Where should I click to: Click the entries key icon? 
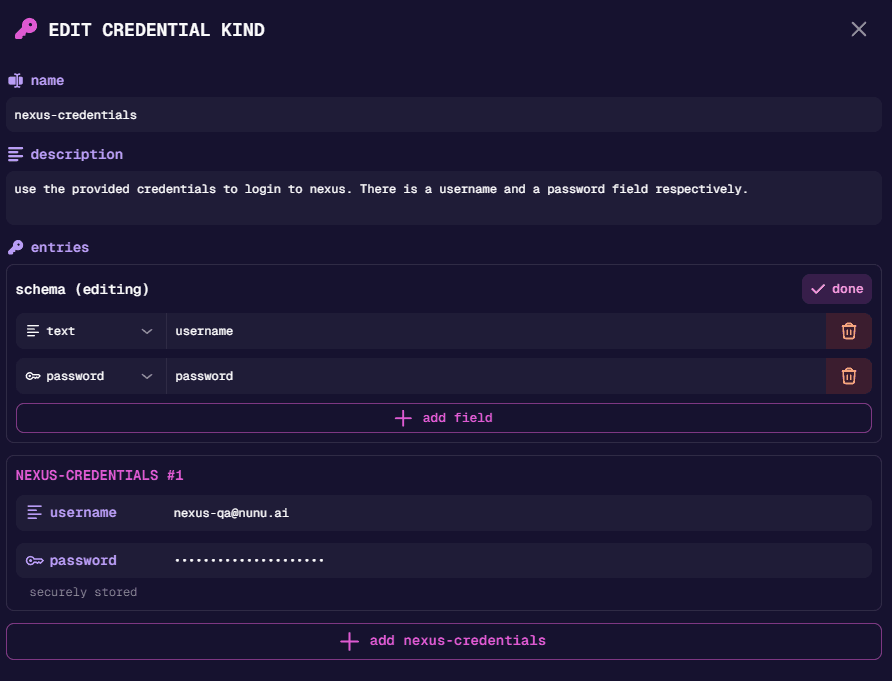pos(16,247)
